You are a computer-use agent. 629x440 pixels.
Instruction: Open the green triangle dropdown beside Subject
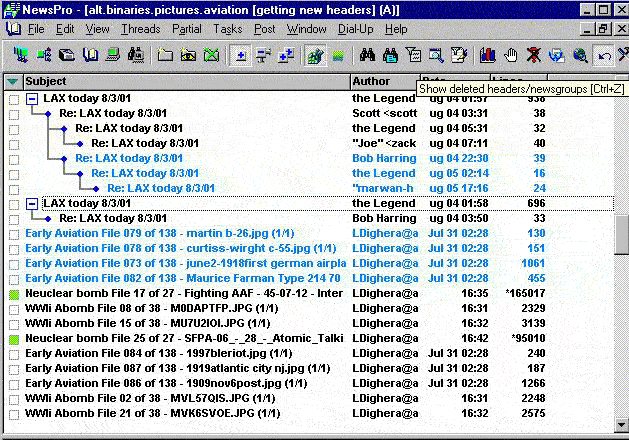tap(12, 81)
